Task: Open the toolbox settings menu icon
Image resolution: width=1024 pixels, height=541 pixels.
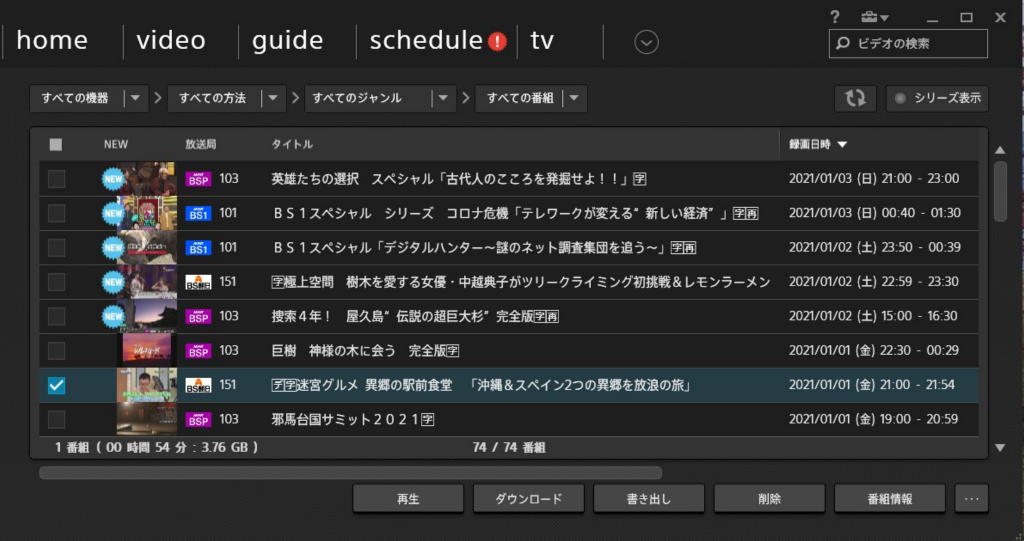Action: coord(873,17)
